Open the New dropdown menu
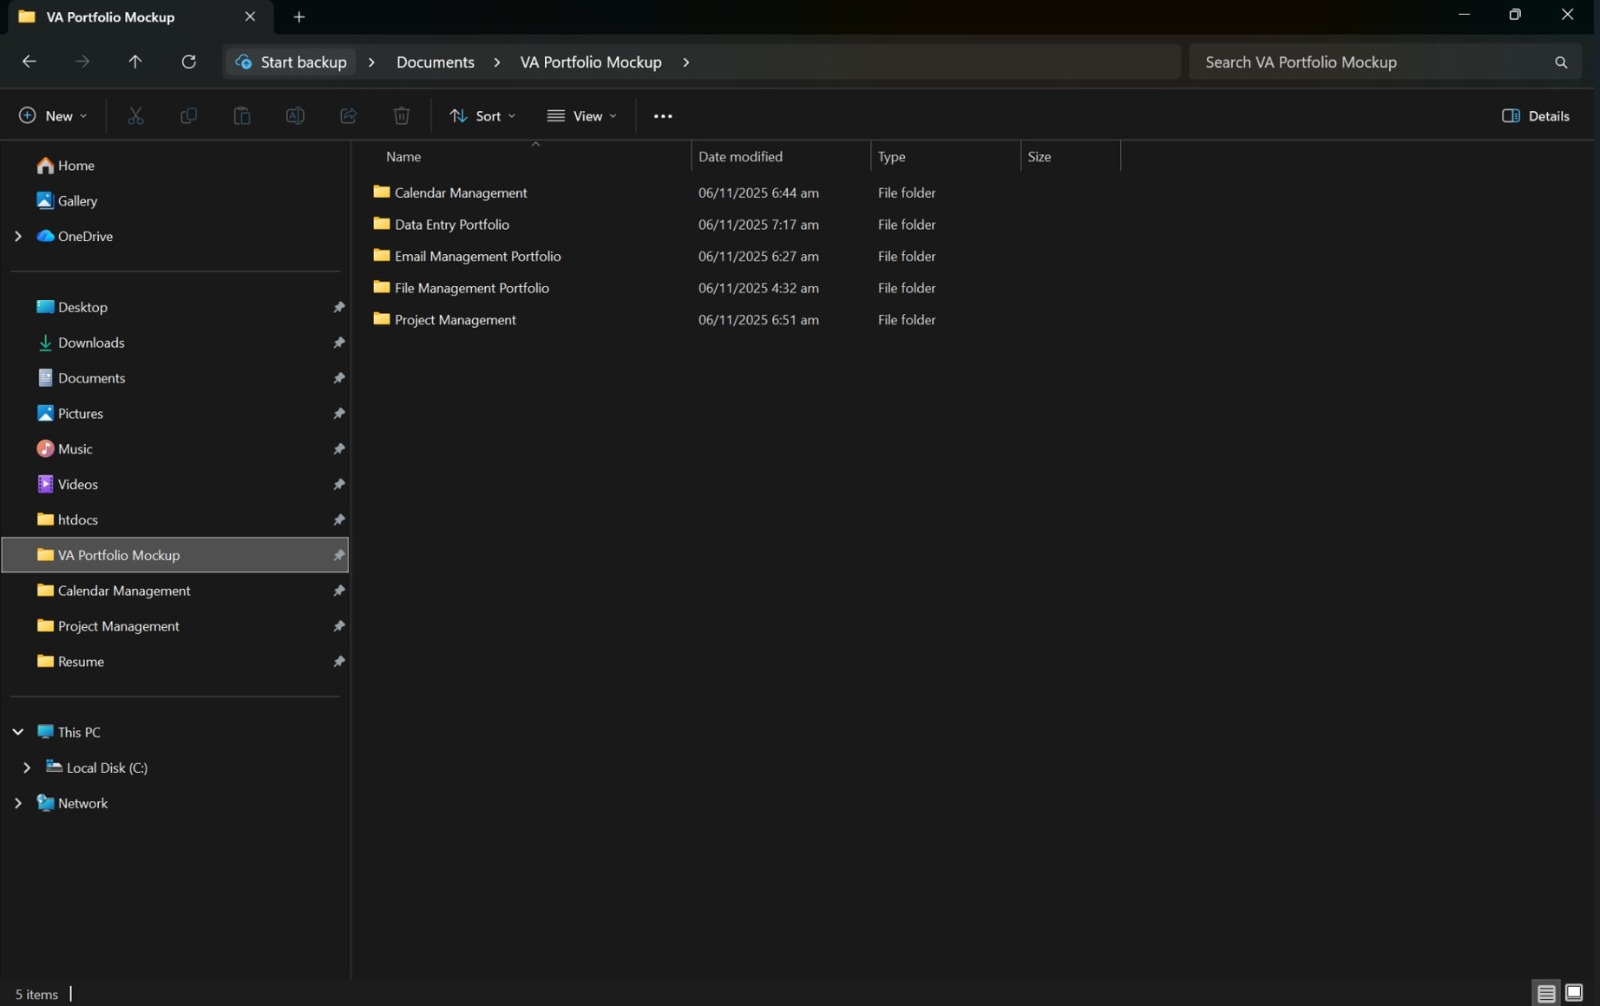 pos(54,116)
